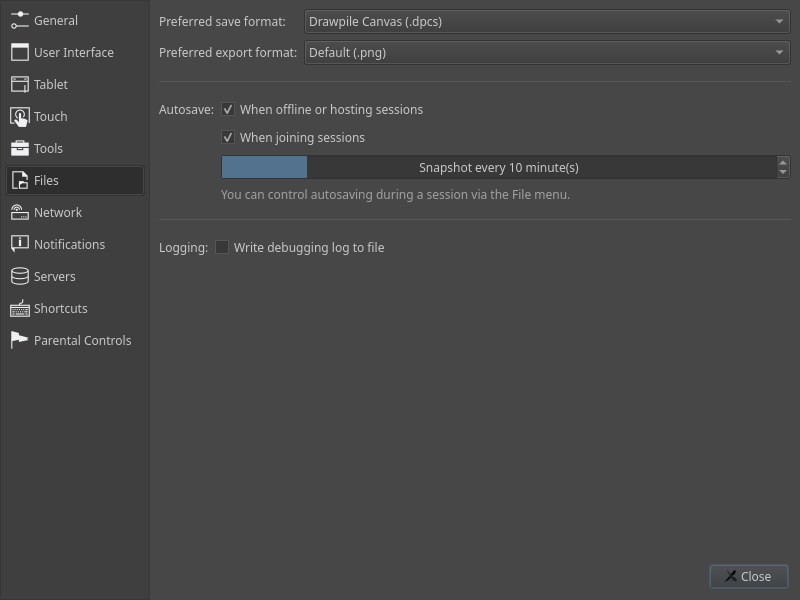
Task: Disable autosave when offline or hosting sessions
Action: coord(228,109)
